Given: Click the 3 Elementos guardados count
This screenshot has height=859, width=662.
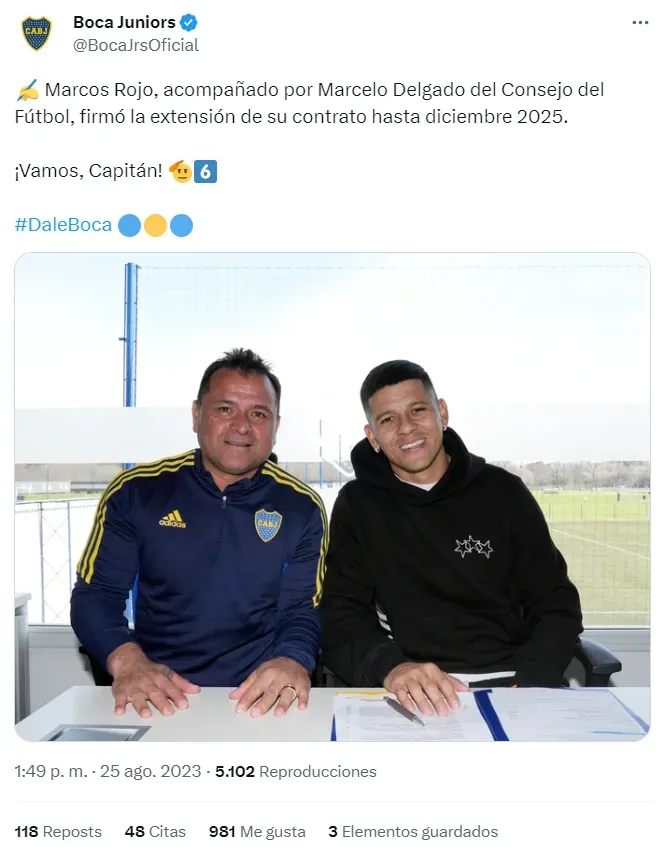Looking at the screenshot, I should [412, 832].
